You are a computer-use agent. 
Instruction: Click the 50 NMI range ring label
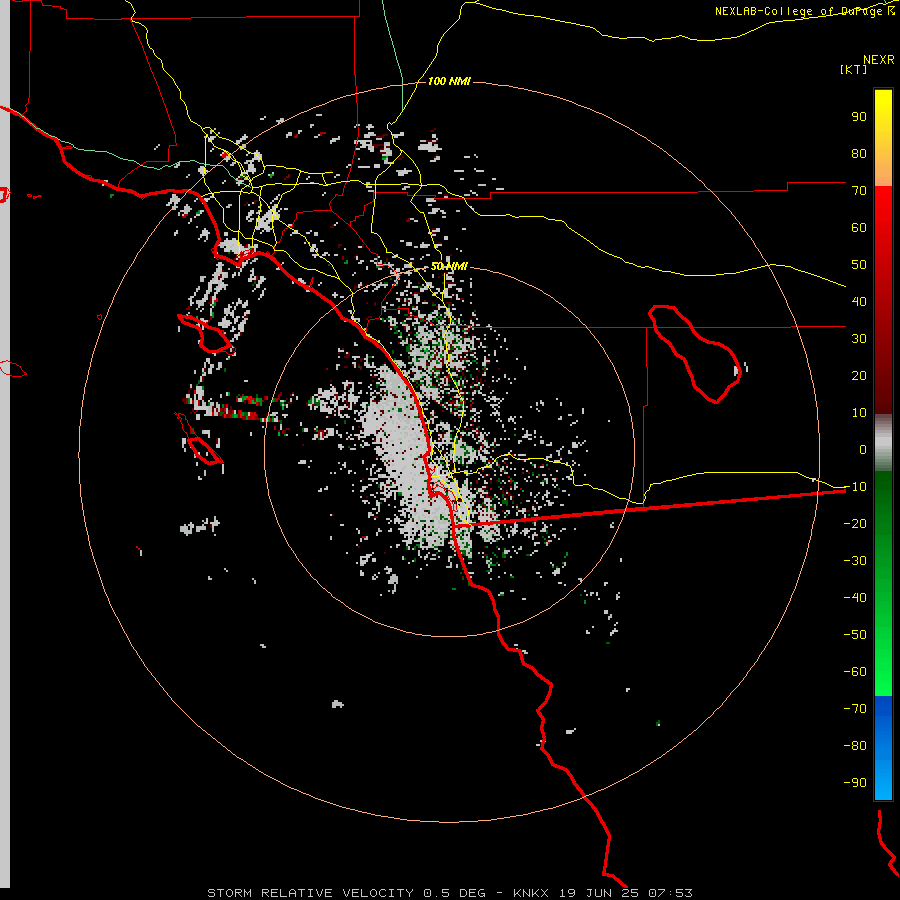[x=449, y=266]
